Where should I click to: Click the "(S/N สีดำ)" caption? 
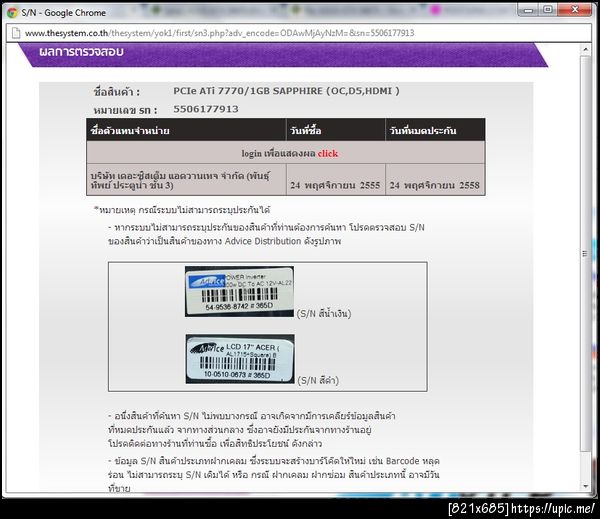[318, 380]
